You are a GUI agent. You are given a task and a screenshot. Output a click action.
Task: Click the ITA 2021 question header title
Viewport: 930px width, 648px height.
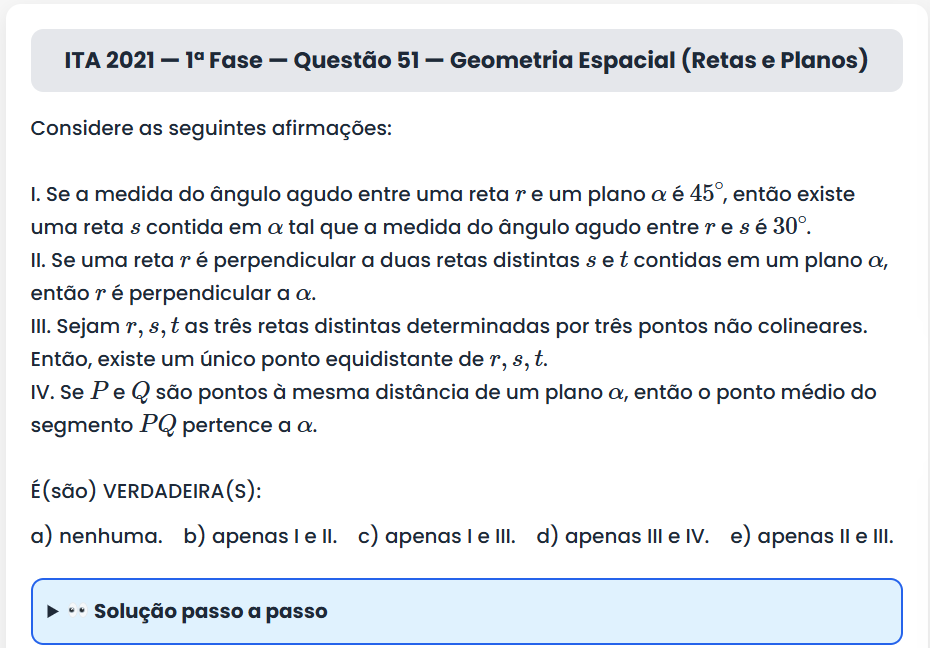[x=466, y=60]
